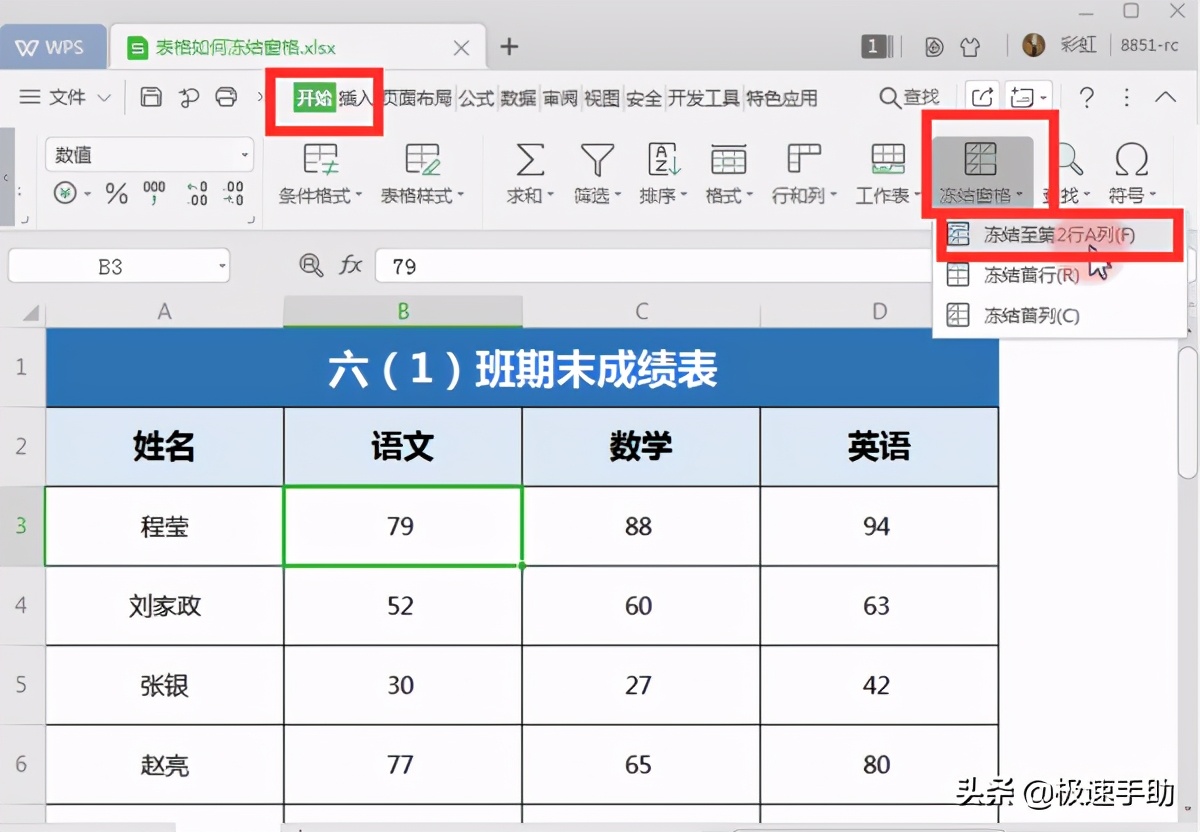Screen dimensions: 1200x832
Task: Click the Sort (排序) A-Z icon
Action: (664, 160)
